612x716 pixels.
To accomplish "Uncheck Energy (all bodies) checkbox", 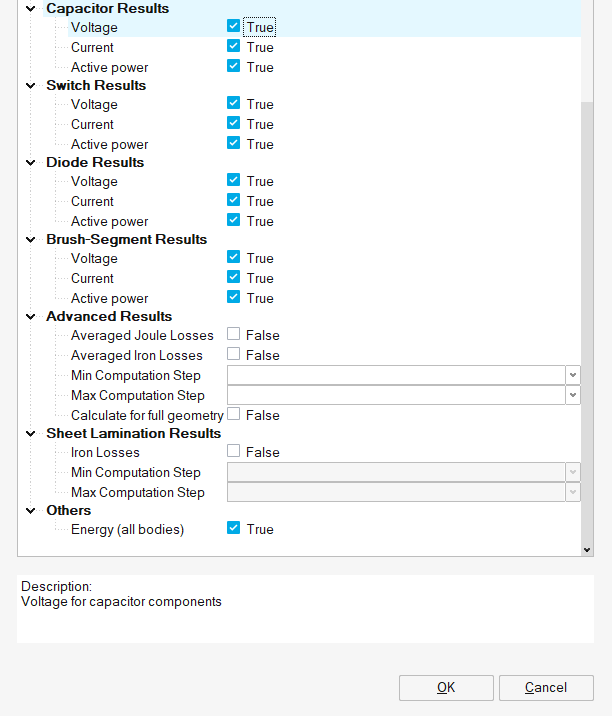I will pos(233,529).
